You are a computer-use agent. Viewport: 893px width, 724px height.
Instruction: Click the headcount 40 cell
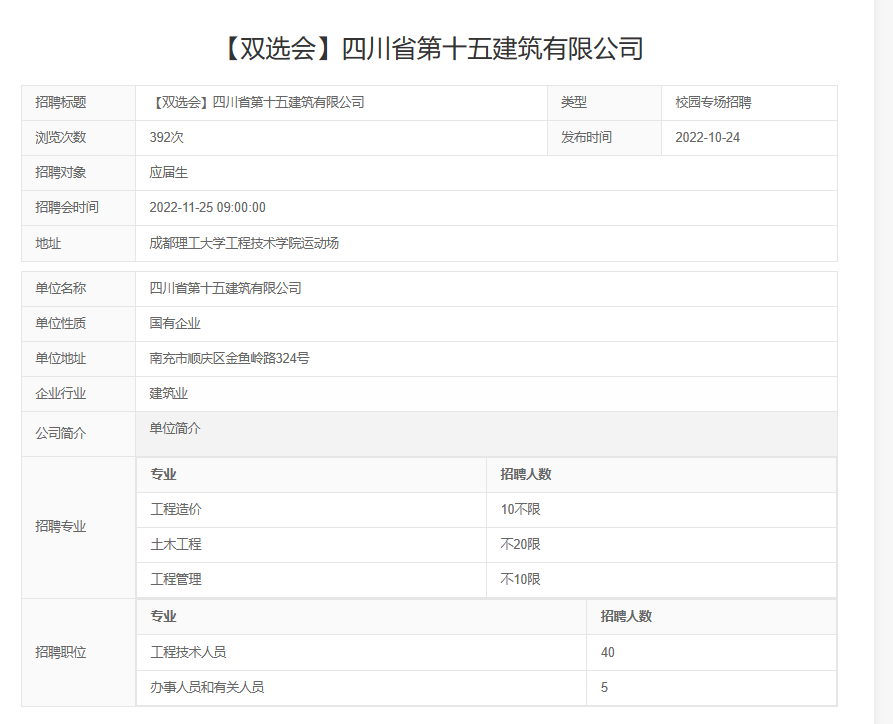711,653
